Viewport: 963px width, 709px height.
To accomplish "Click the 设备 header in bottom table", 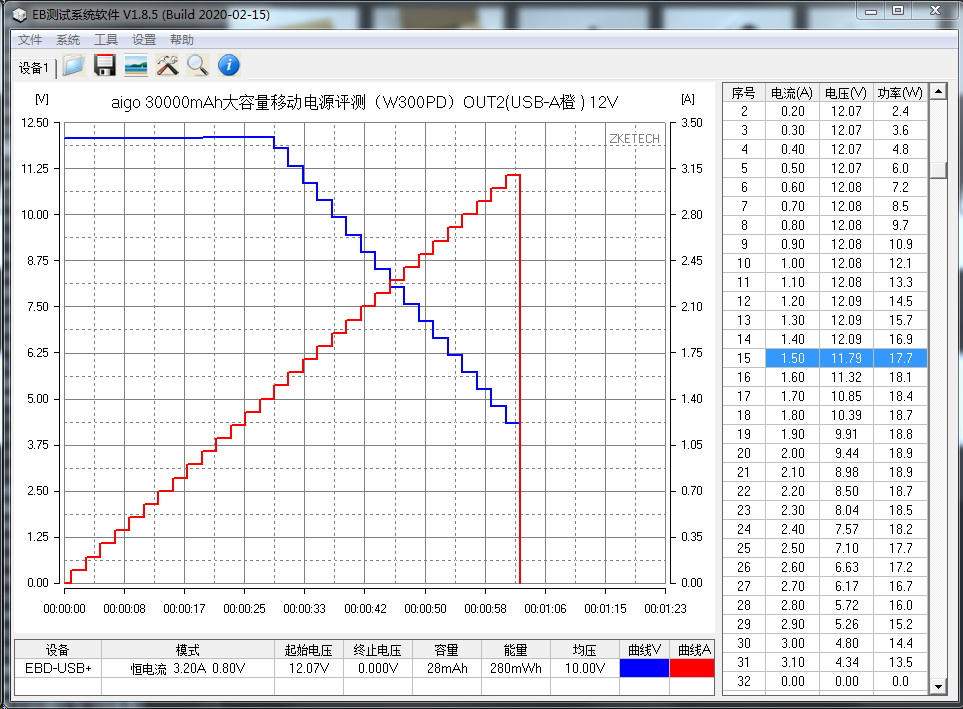I will (x=58, y=650).
